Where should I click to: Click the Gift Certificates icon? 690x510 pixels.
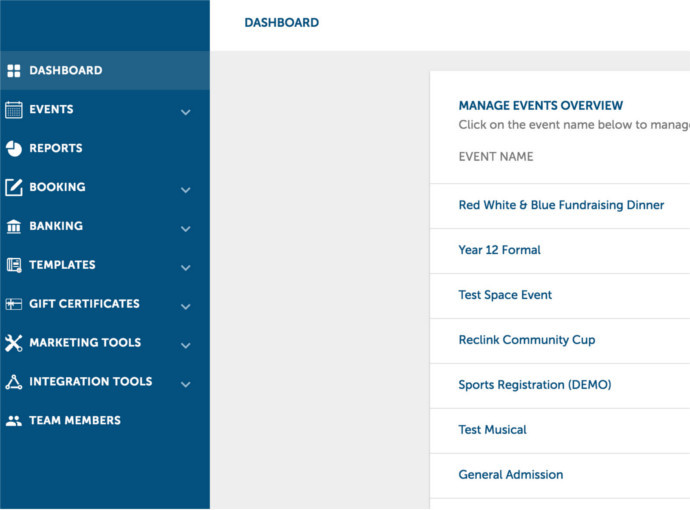pyautogui.click(x=14, y=304)
